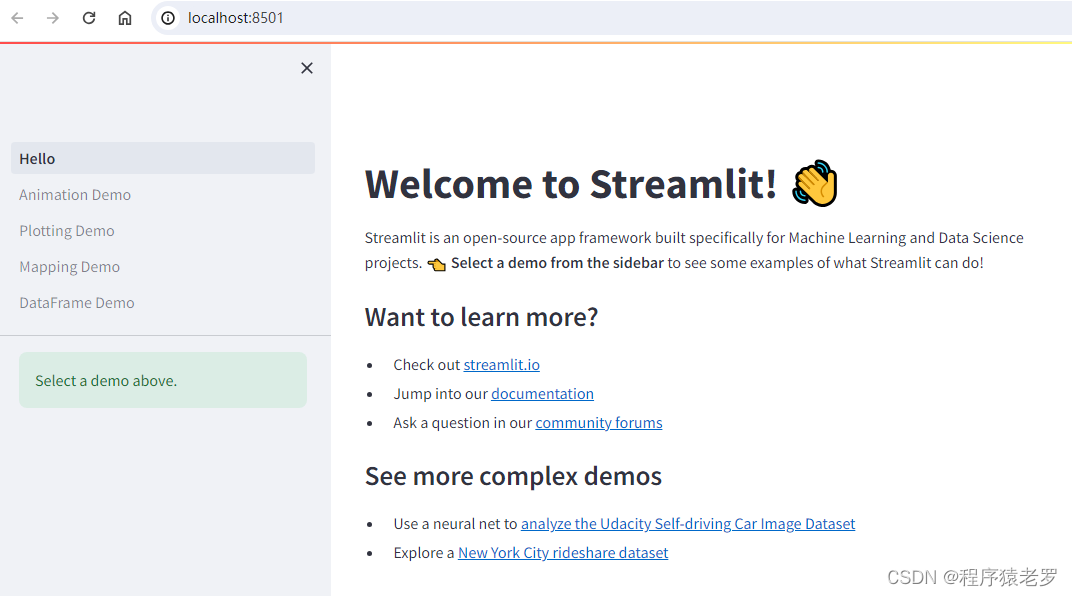Open the Udacity Self-driving Car Image Dataset link
The image size is (1072, 596).
[687, 523]
